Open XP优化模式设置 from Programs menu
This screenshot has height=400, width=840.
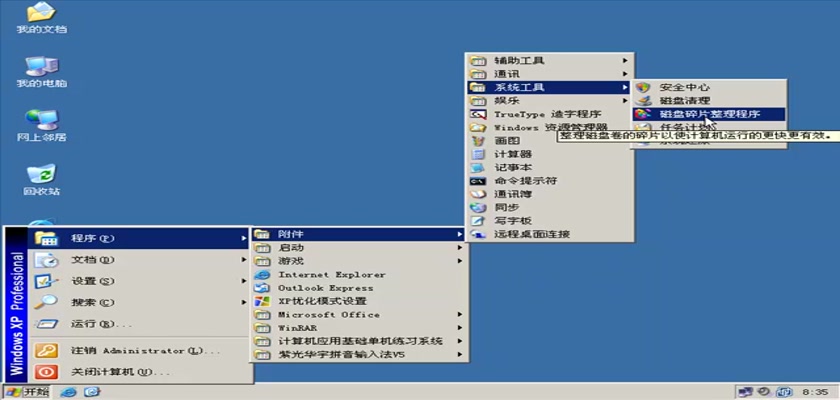pos(359,301)
